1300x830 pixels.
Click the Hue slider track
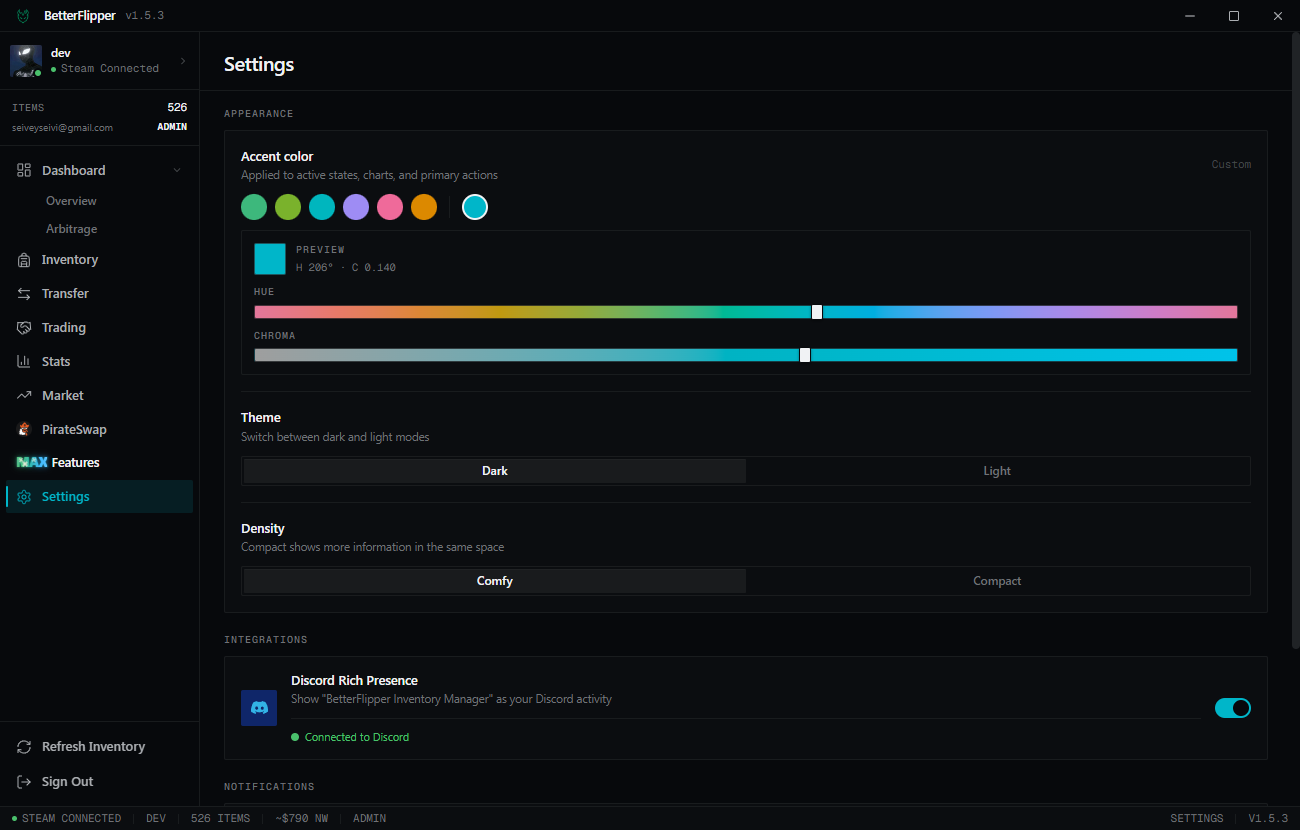(746, 312)
